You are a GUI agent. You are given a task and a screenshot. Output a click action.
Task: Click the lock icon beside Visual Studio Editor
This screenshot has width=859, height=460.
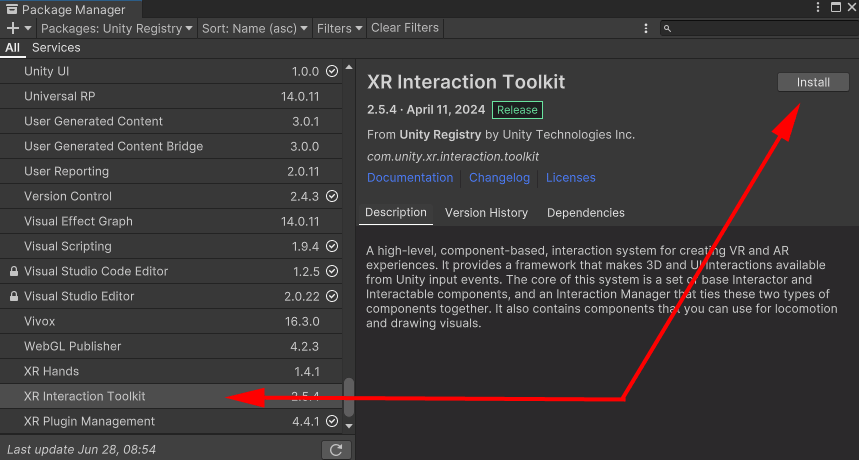point(13,297)
